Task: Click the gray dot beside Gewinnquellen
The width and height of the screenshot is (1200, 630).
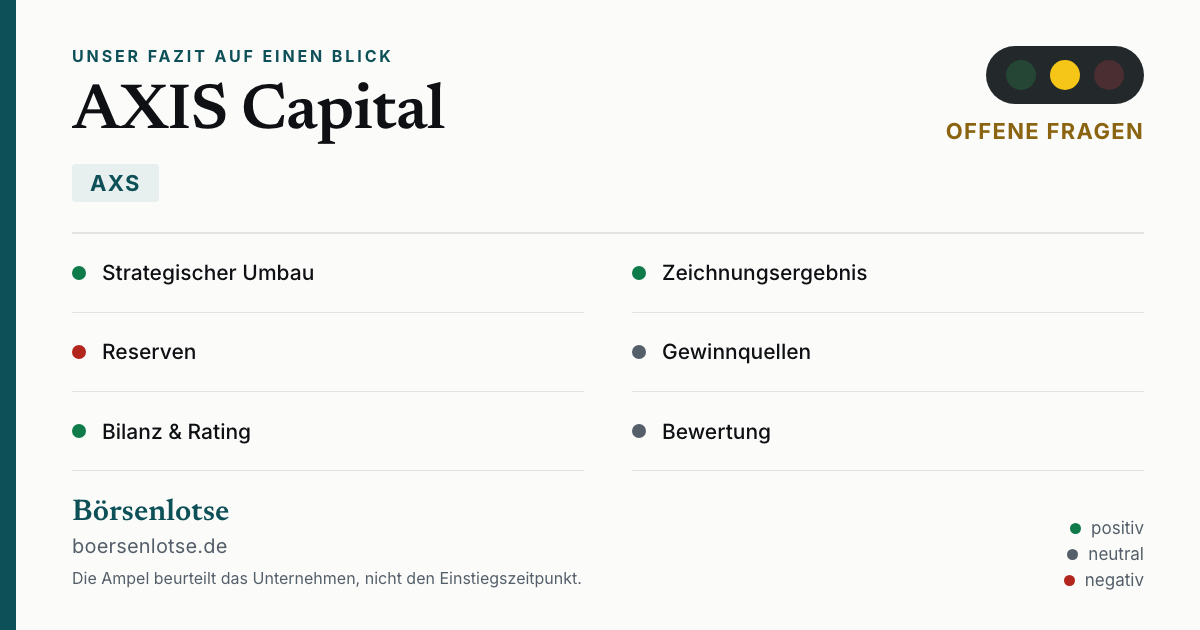Action: coord(639,352)
